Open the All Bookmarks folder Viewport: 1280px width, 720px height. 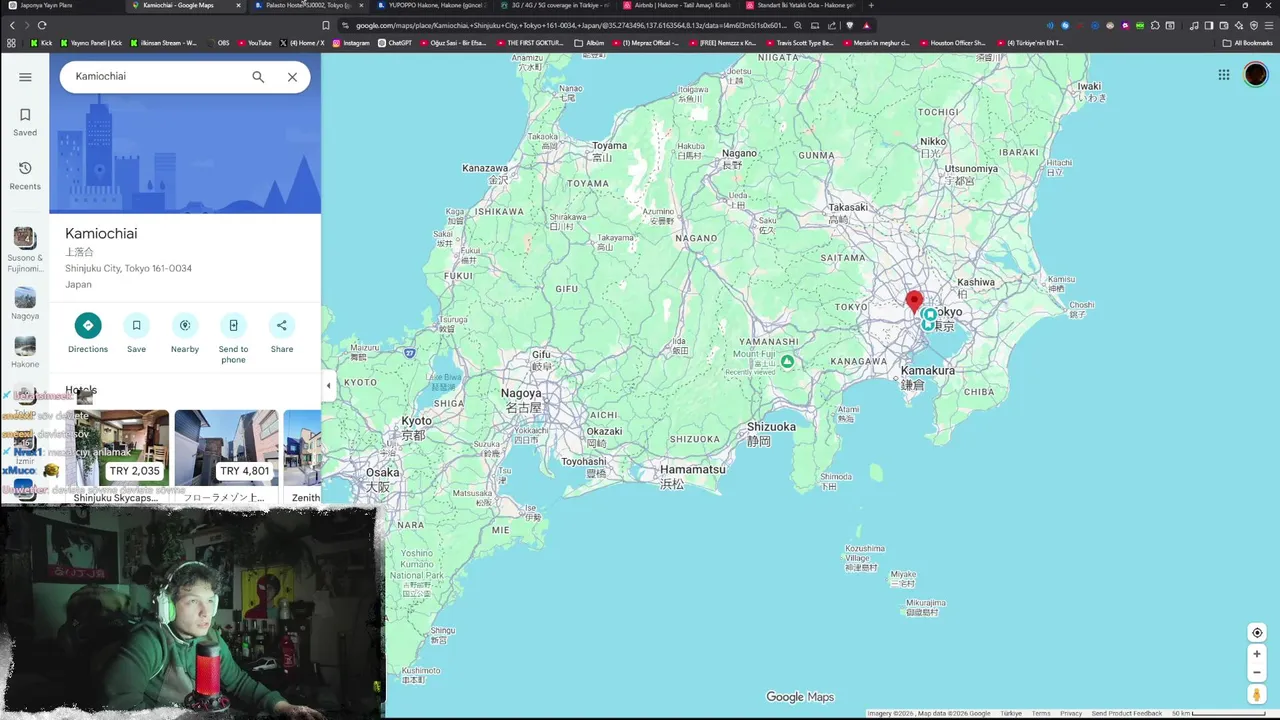tap(1247, 43)
